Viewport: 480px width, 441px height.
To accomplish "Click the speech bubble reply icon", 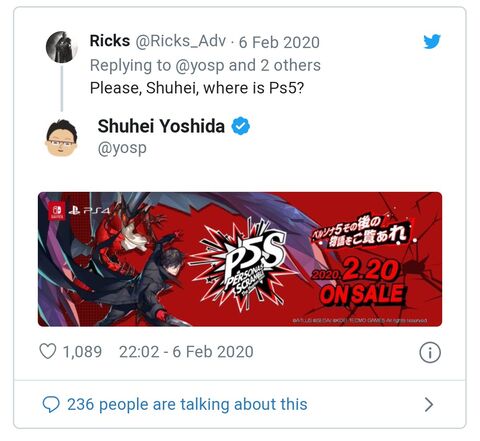I will 51,404.
